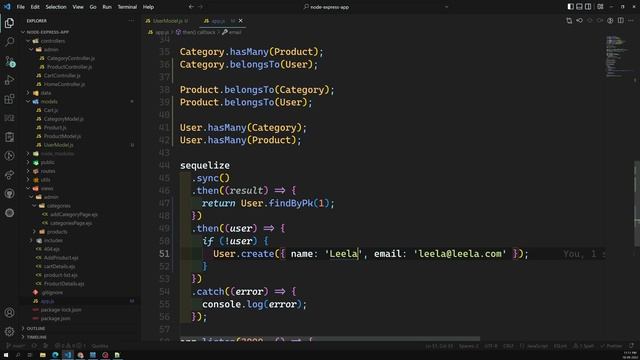Go forward with the title bar right arrow

(200, 7)
